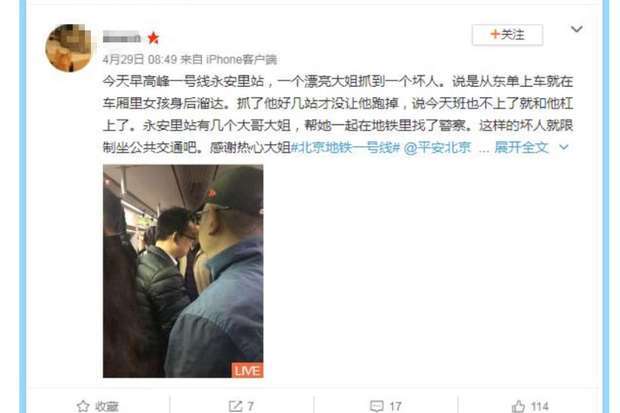This screenshot has height=413, width=620.
Task: Open the poster's round avatar
Action: tap(68, 48)
